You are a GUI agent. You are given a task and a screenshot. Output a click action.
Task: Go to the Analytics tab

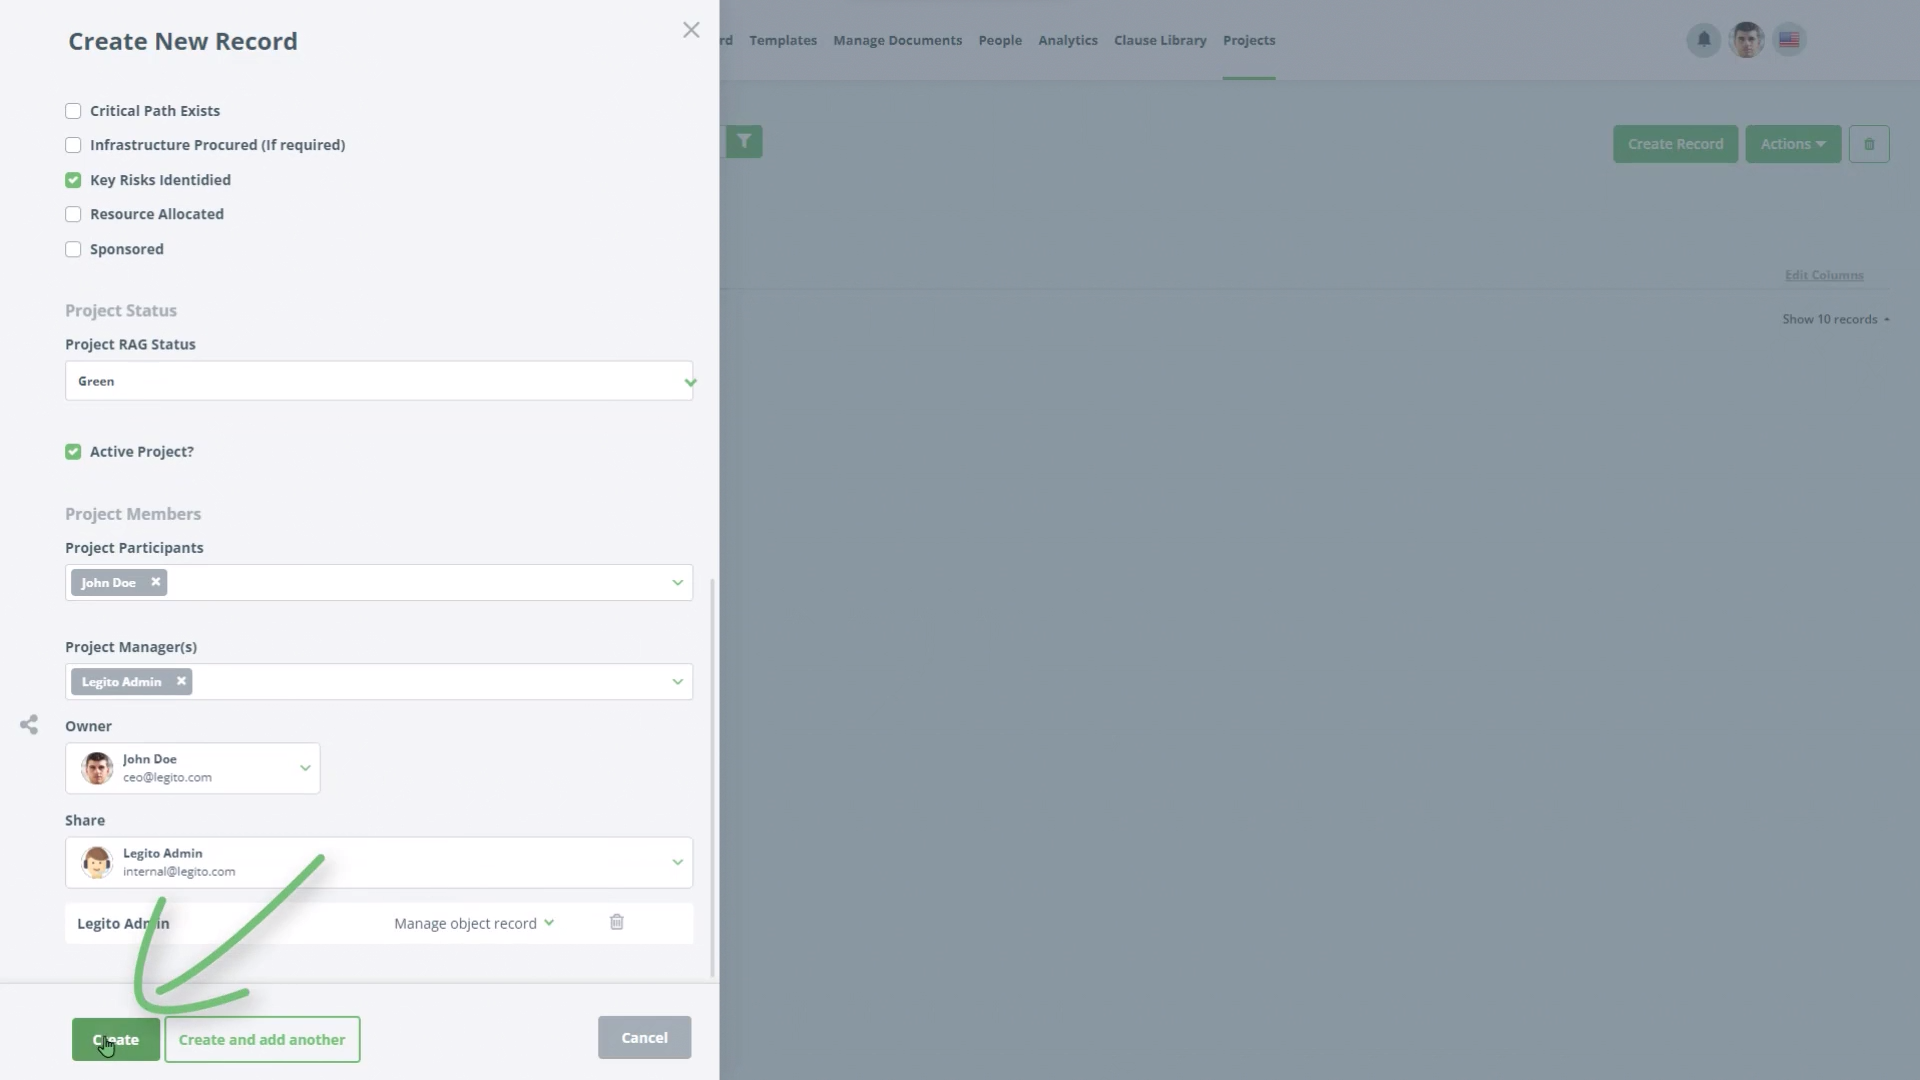[1067, 40]
